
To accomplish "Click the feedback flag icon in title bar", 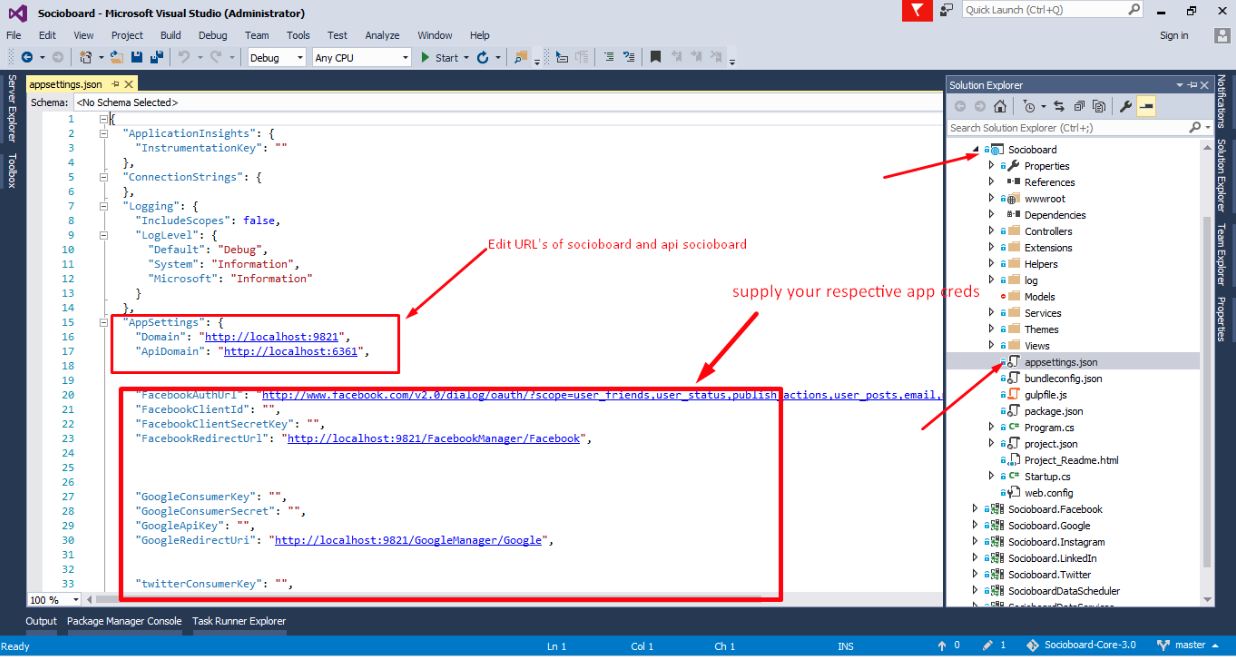I will click(x=916, y=10).
